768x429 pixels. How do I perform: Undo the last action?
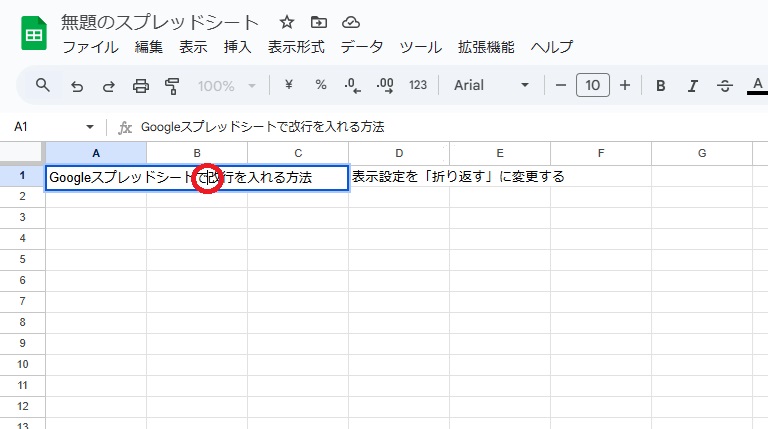(76, 86)
